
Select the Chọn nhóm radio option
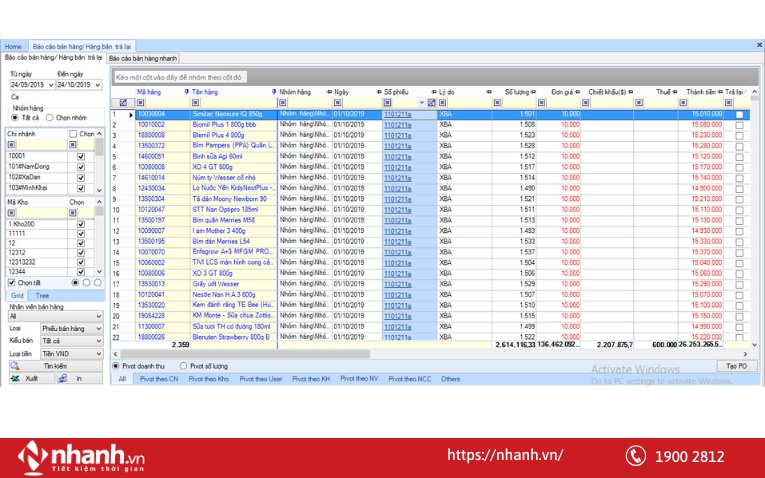coord(50,118)
